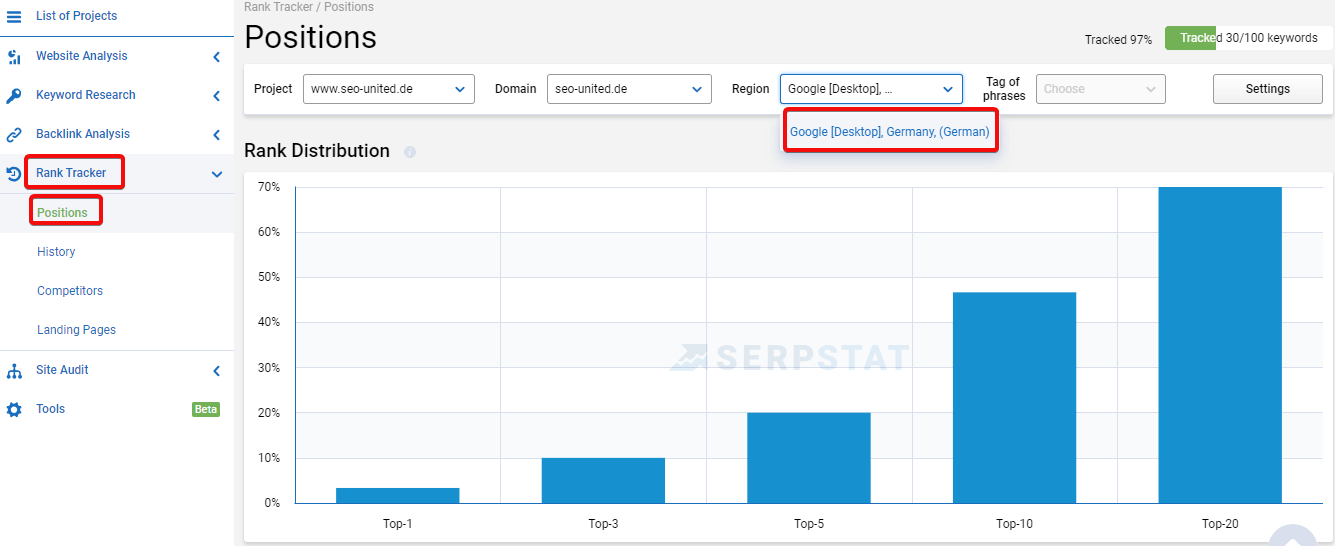The image size is (1335, 546).
Task: Open the Backlink Analysis menu item
Action: tap(83, 134)
